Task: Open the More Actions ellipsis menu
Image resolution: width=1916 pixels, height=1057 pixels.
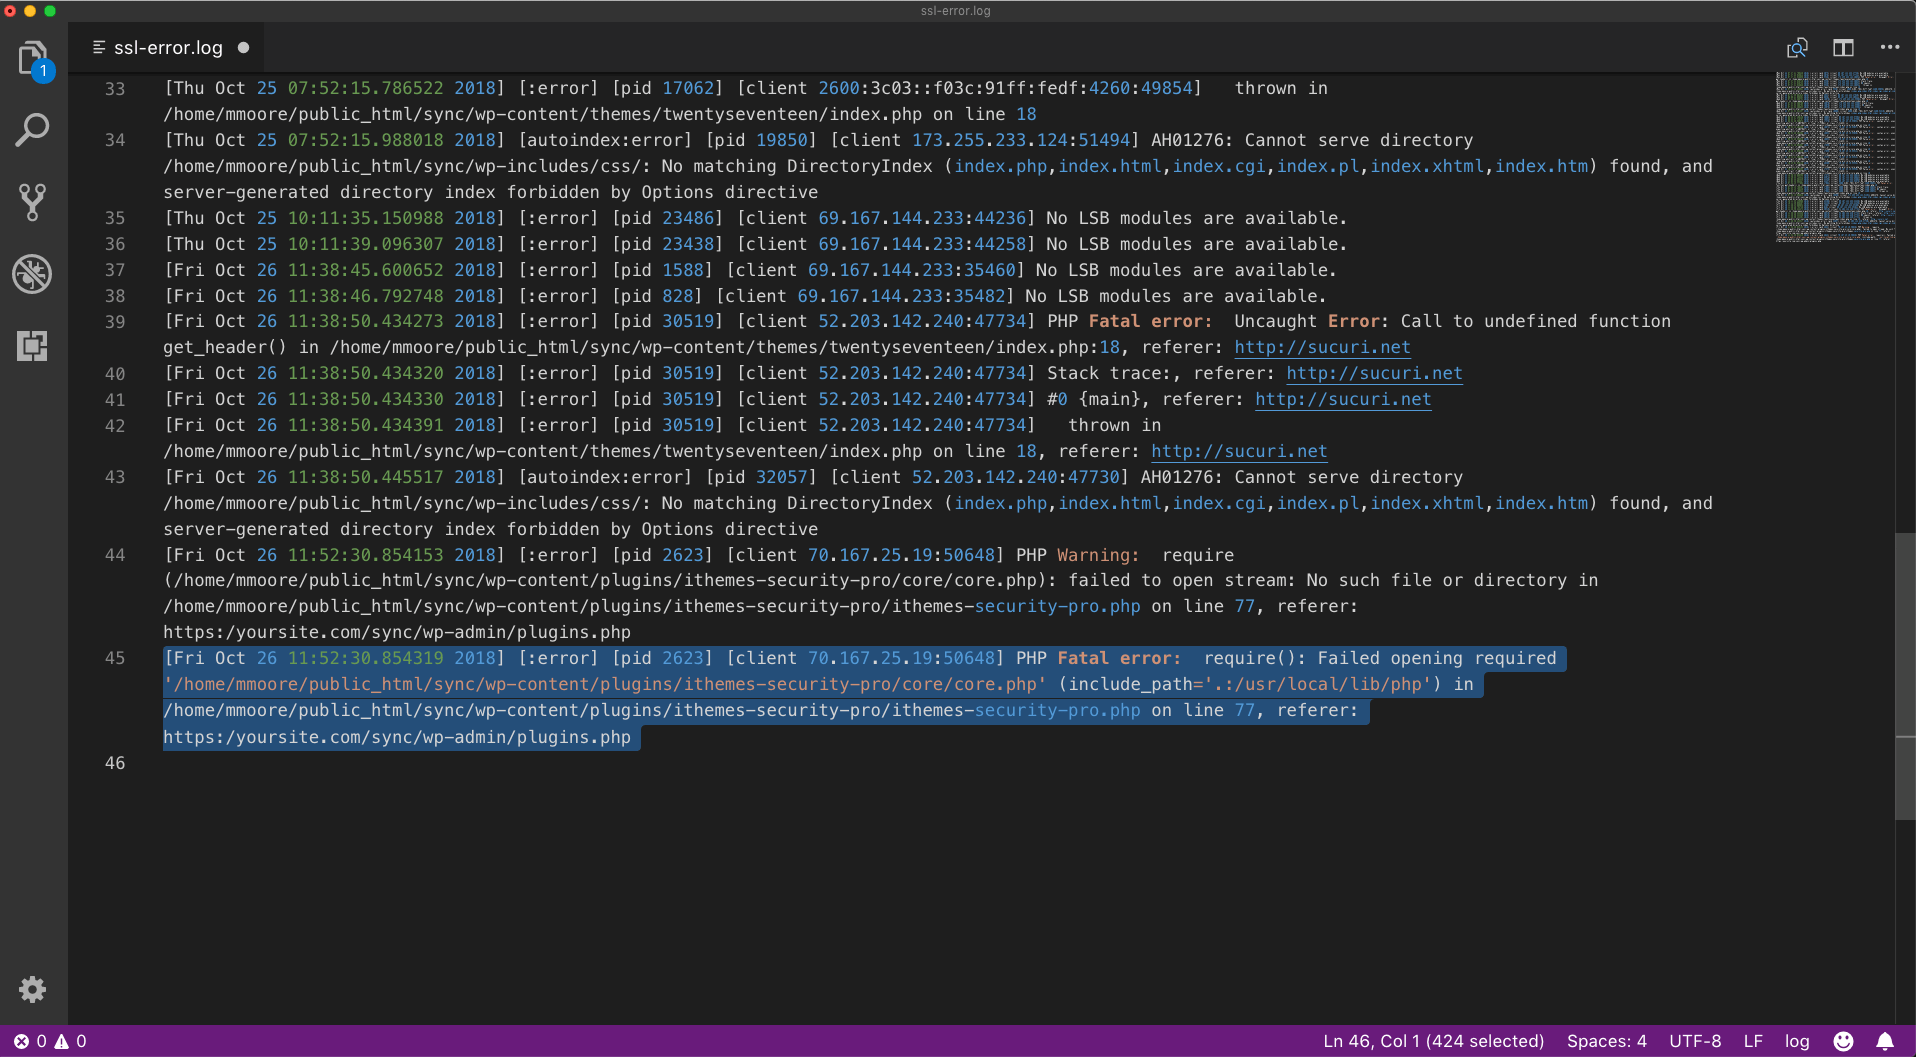Action: tap(1890, 47)
